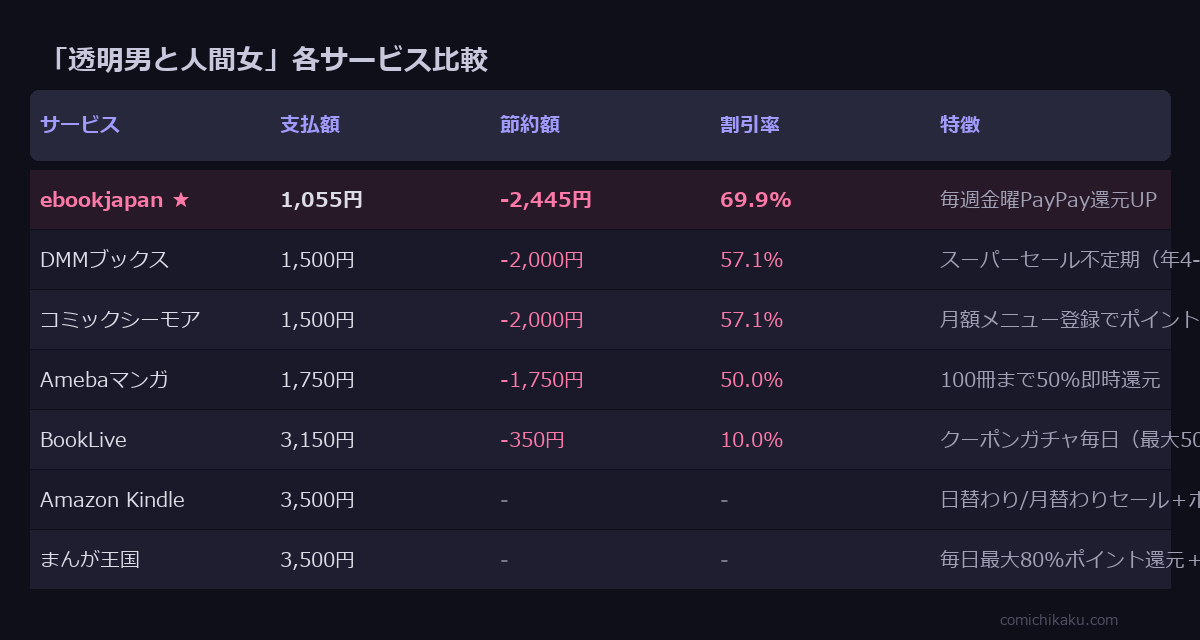Click the DMMブックス row name
Image resolution: width=1200 pixels, height=640 pixels.
coord(105,260)
